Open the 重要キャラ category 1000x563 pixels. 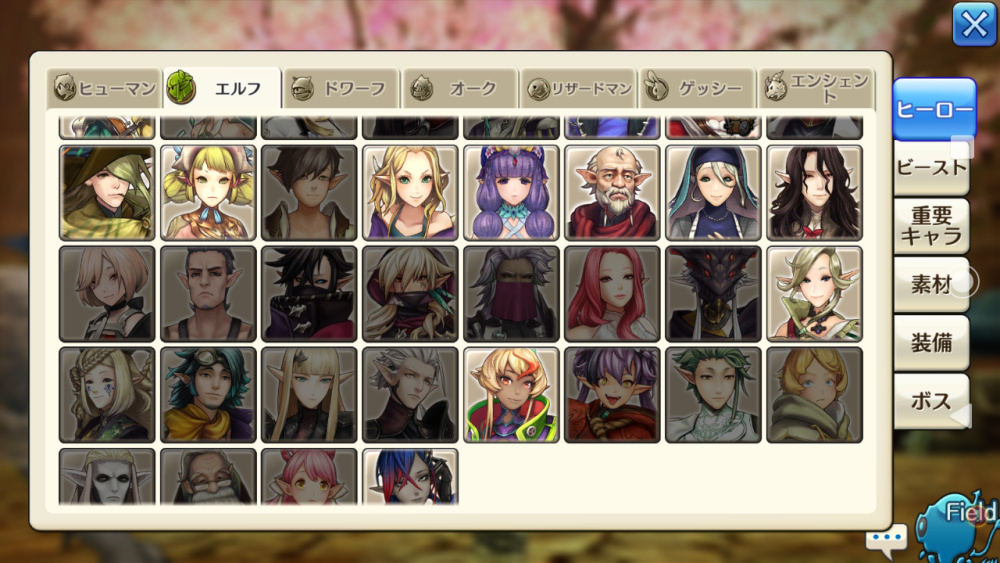coord(931,226)
